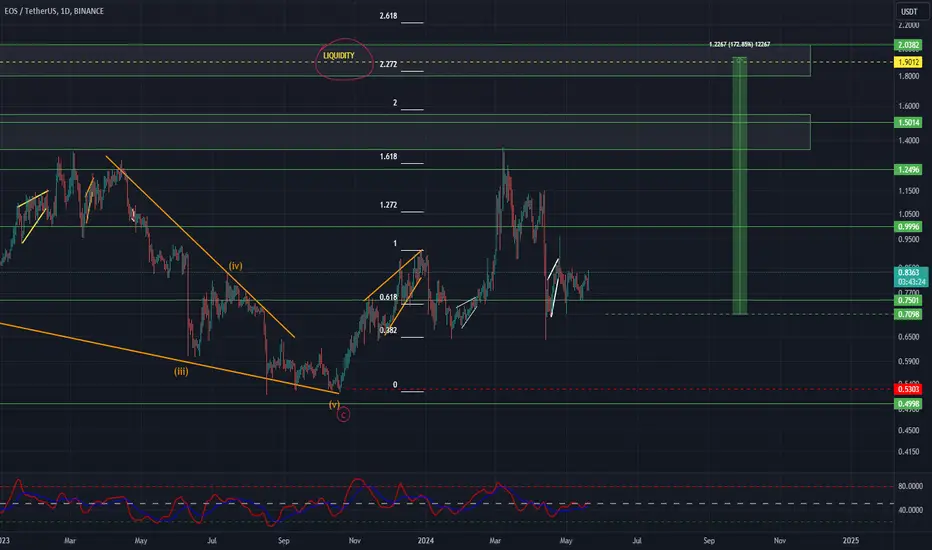Click the 1.8000 price axis value

pos(909,76)
